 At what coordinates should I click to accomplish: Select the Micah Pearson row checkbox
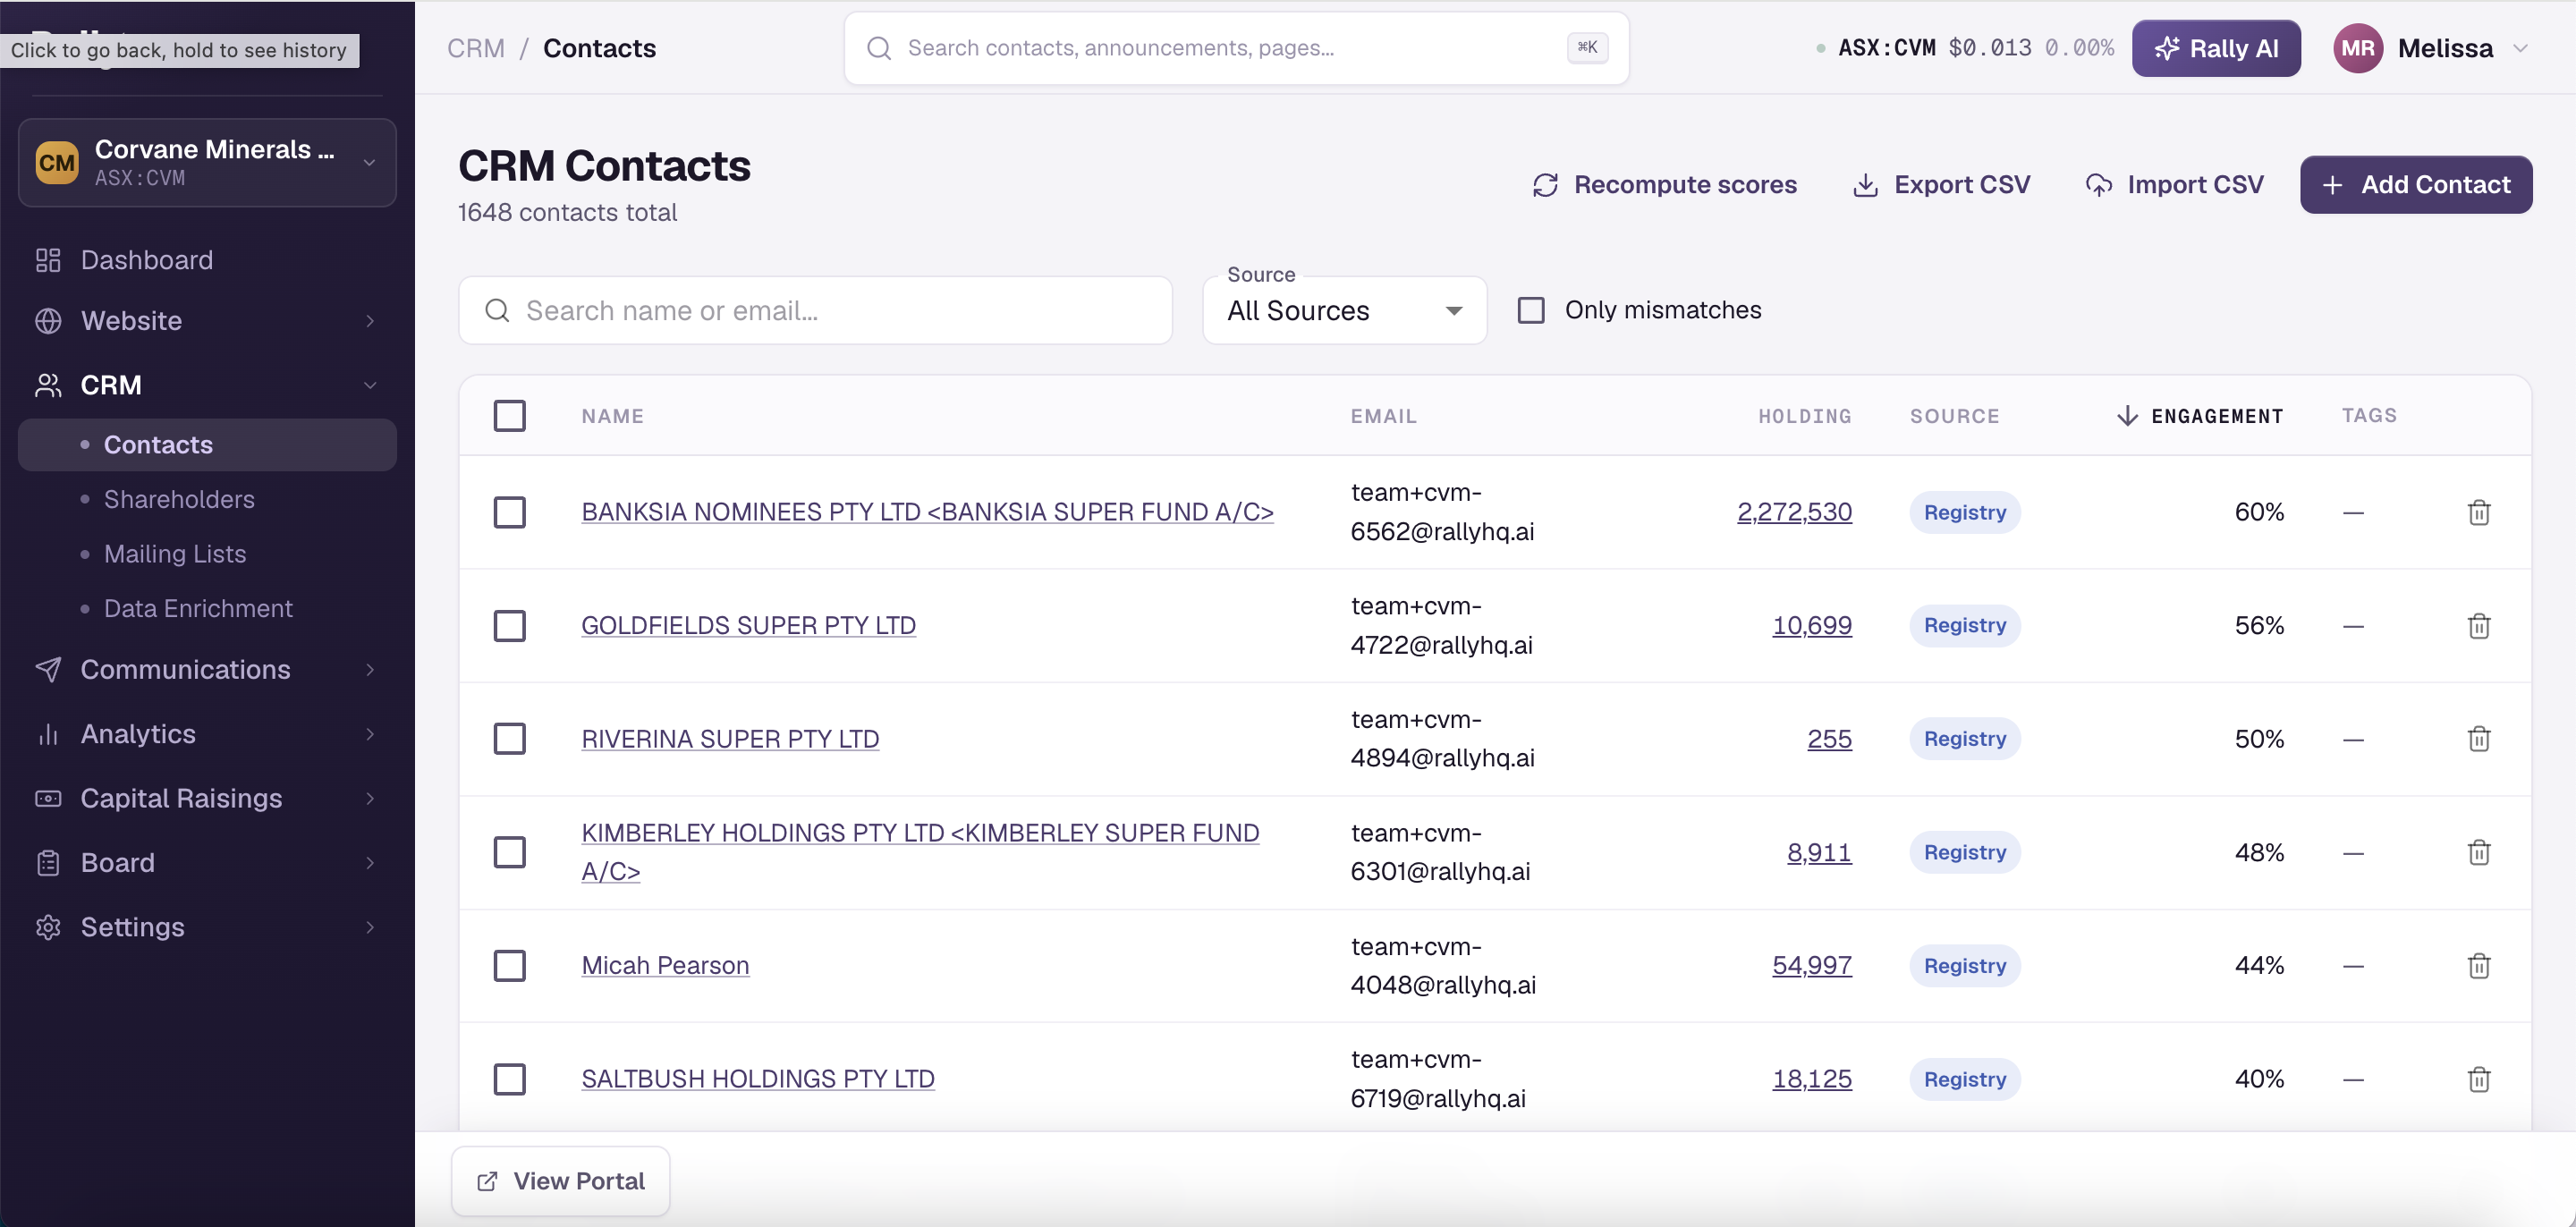(x=510, y=966)
